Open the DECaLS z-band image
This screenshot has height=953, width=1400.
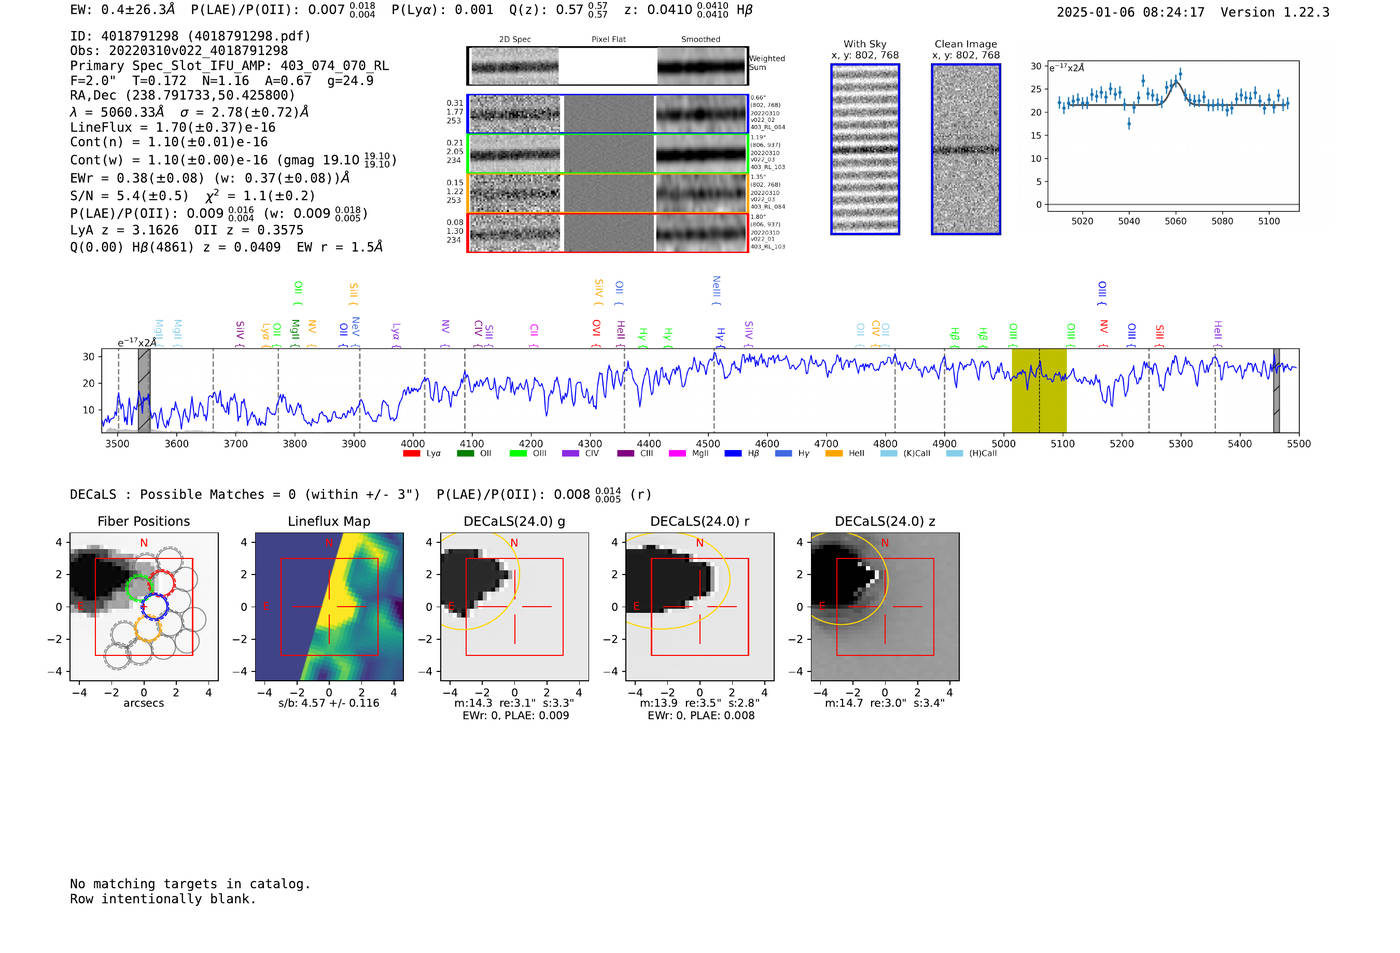click(x=884, y=606)
